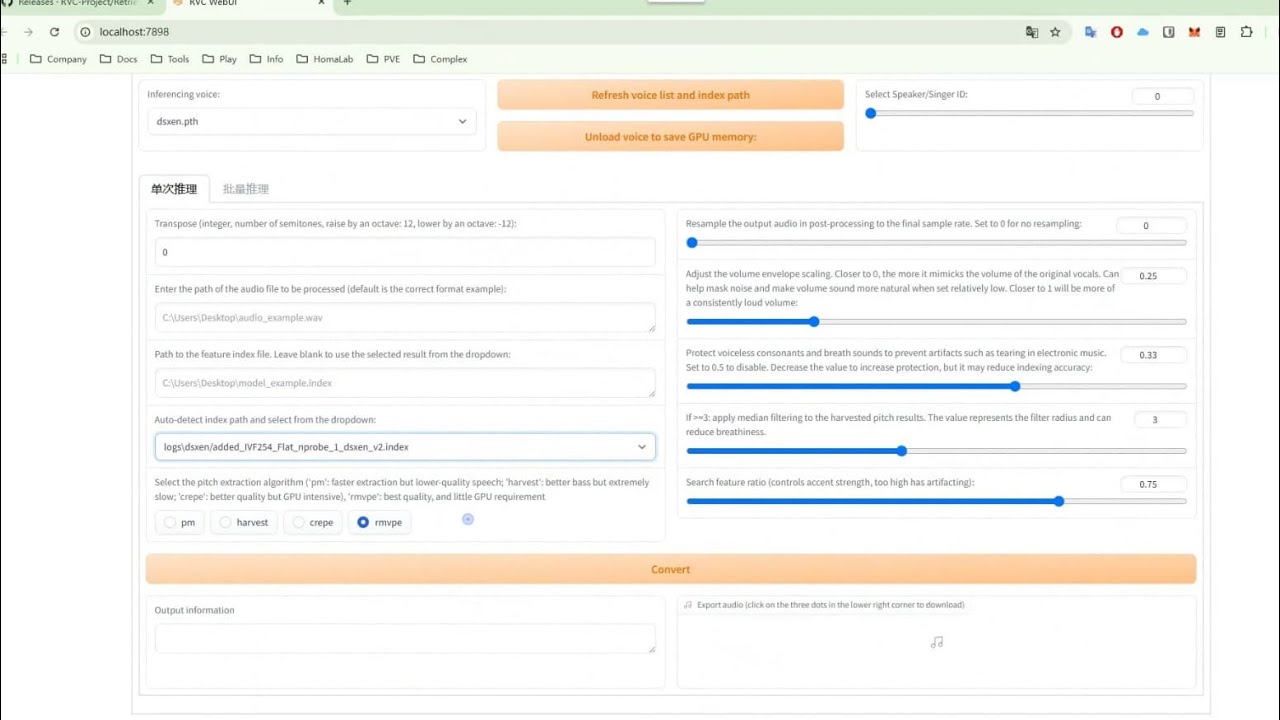Open the MetaMask fox extension icon
Screen dimensions: 1280x720
(x=1194, y=32)
